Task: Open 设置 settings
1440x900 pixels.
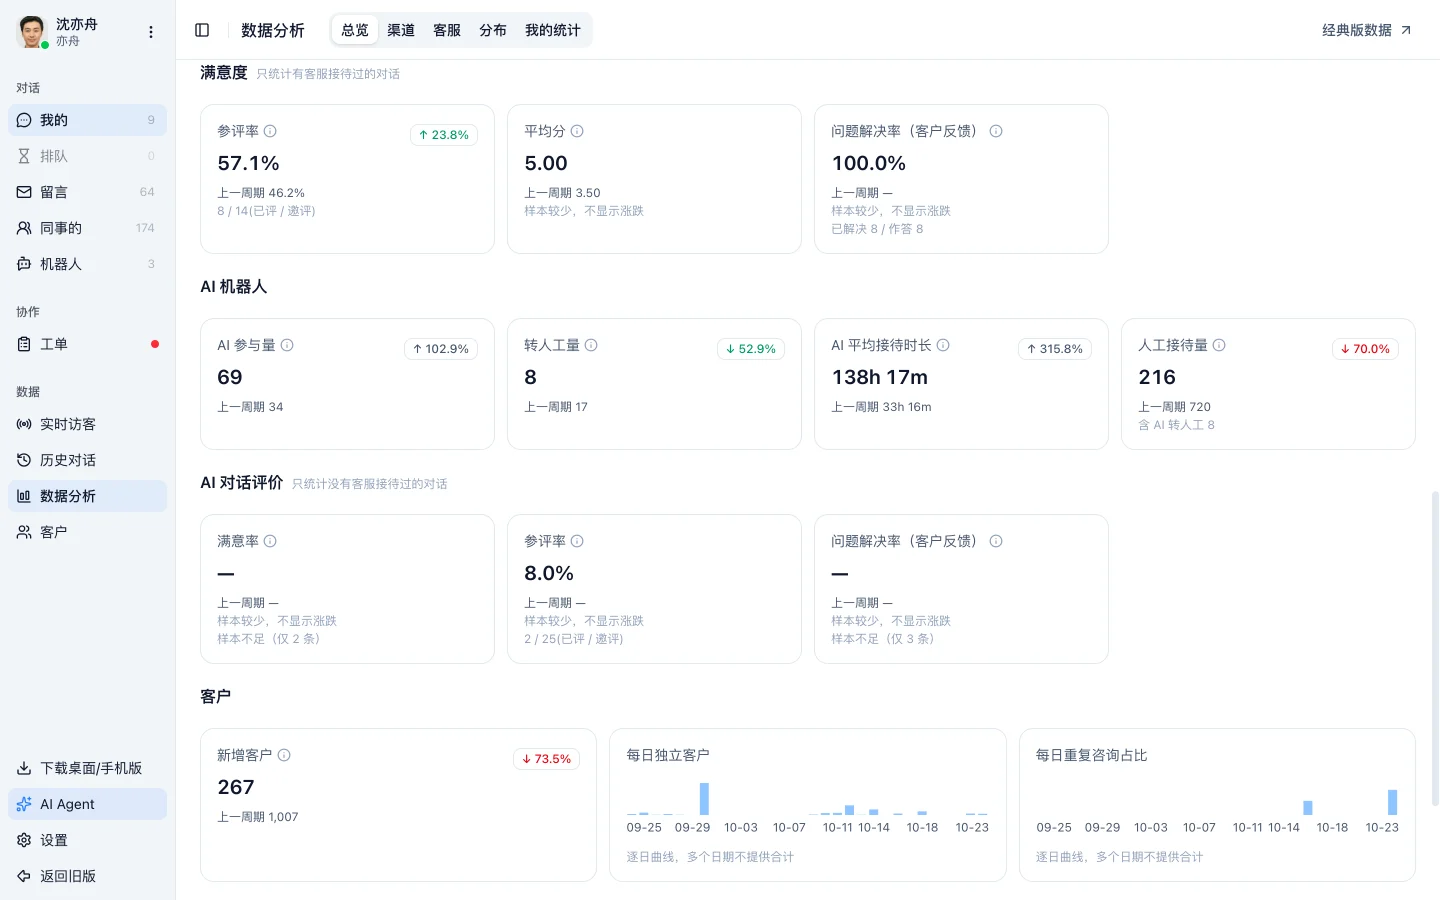Action: click(x=87, y=840)
